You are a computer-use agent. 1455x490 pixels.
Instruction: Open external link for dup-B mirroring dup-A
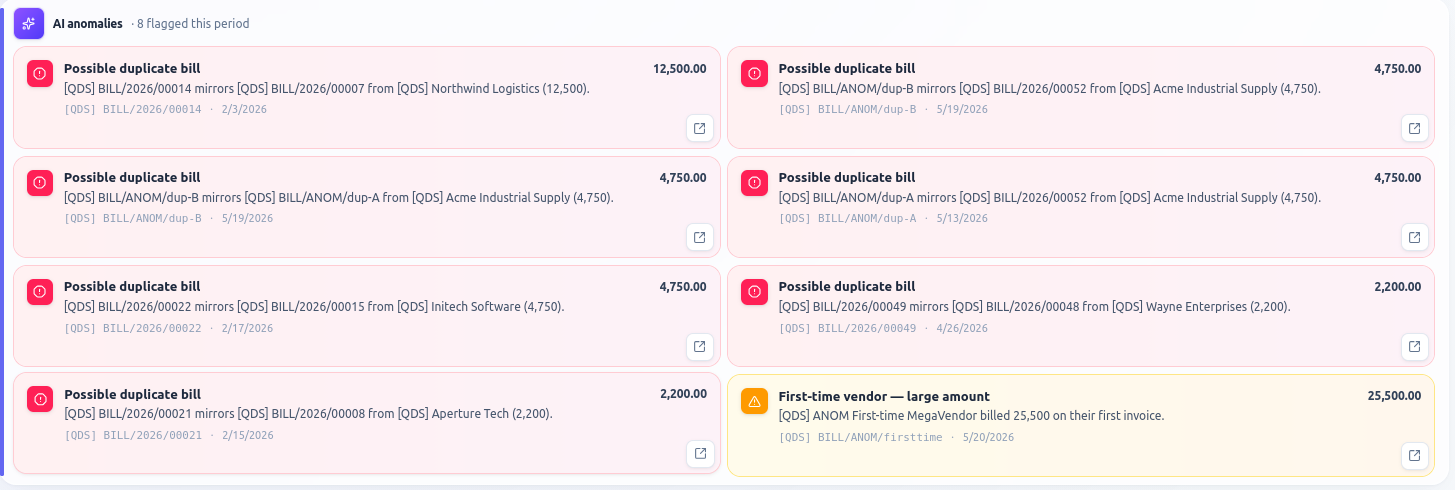700,237
